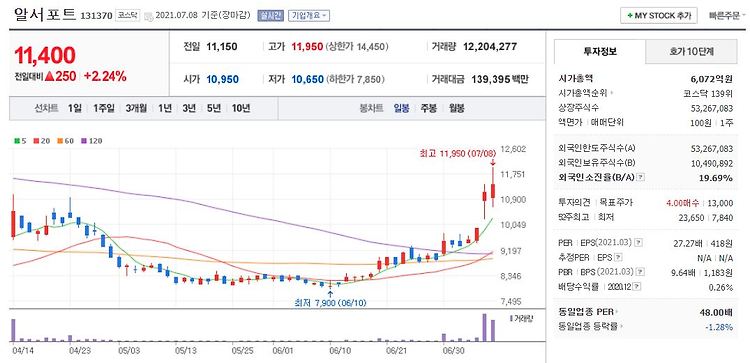Click the 알서포트 stock name heading
The image size is (750, 363).
coord(44,14)
